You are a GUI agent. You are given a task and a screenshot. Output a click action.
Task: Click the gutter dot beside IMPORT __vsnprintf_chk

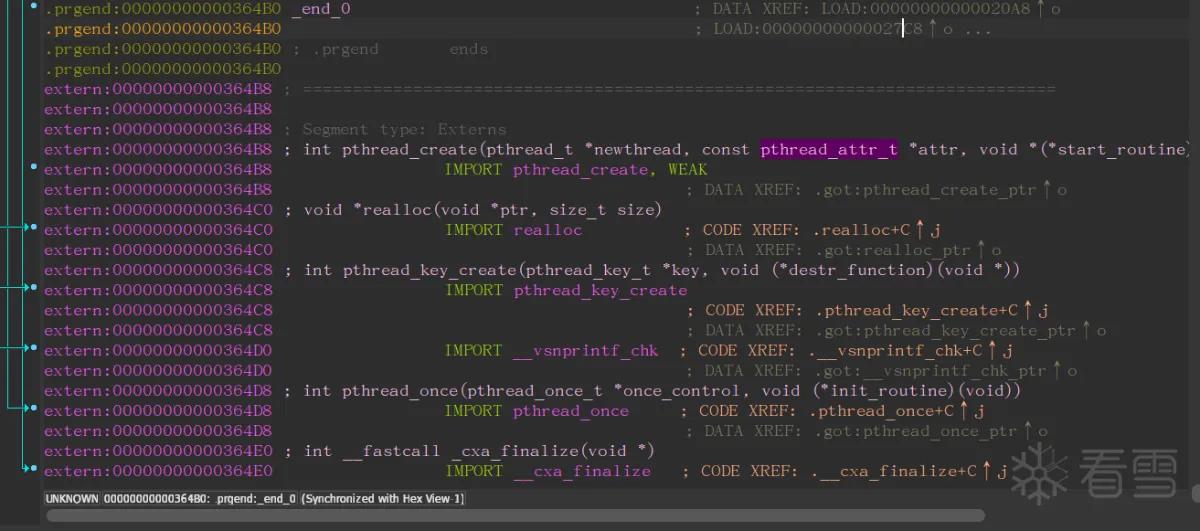click(34, 349)
